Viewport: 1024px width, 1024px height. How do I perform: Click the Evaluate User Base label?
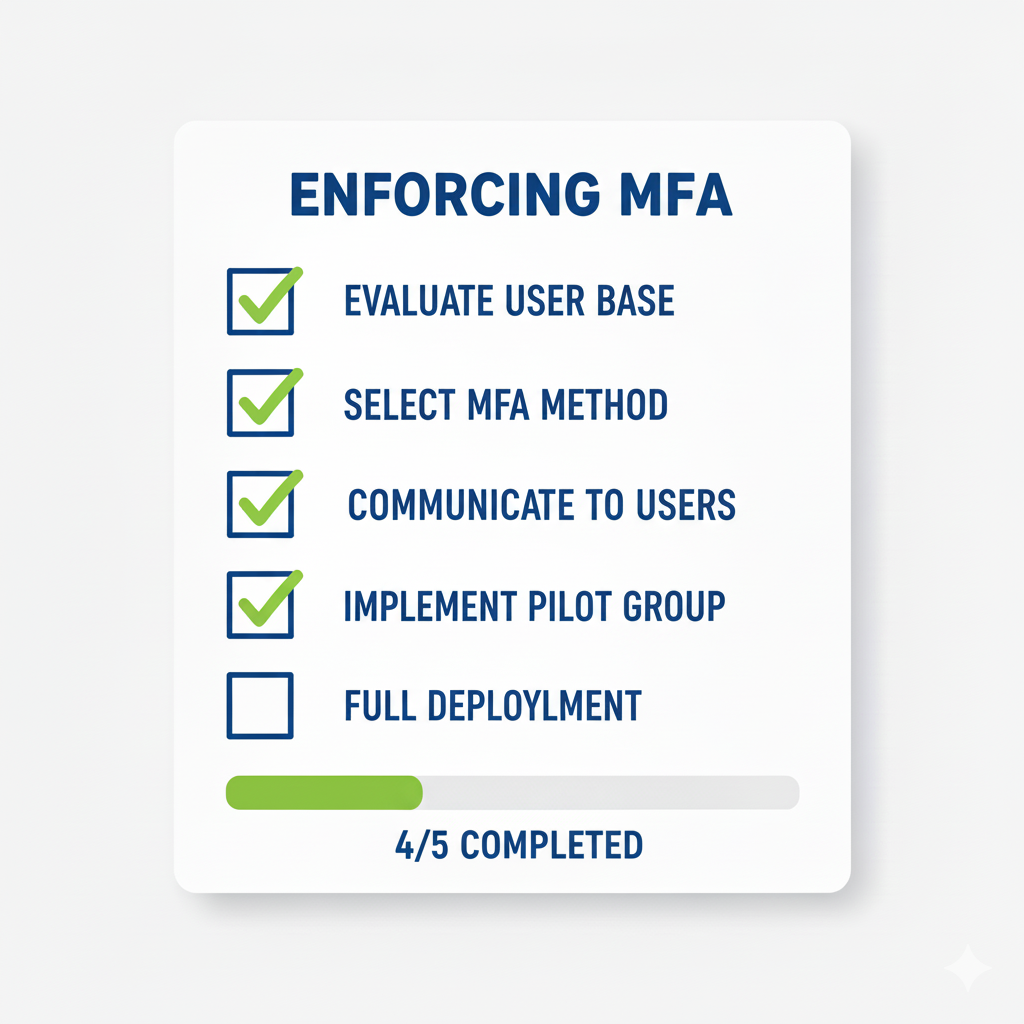tap(509, 300)
